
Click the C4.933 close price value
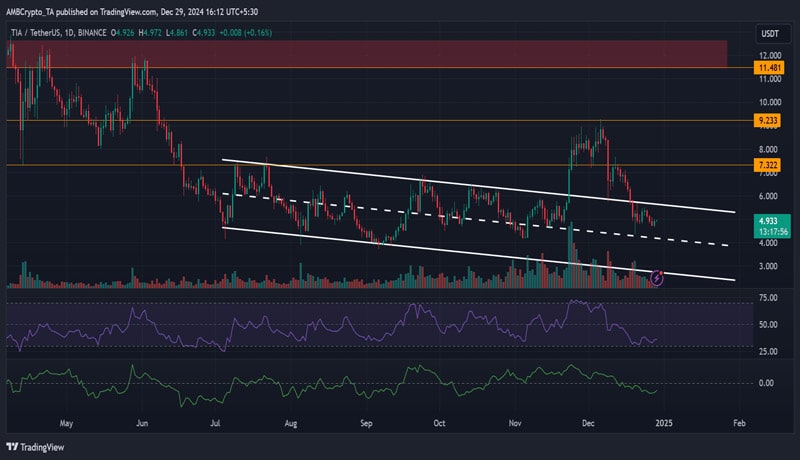coord(204,33)
